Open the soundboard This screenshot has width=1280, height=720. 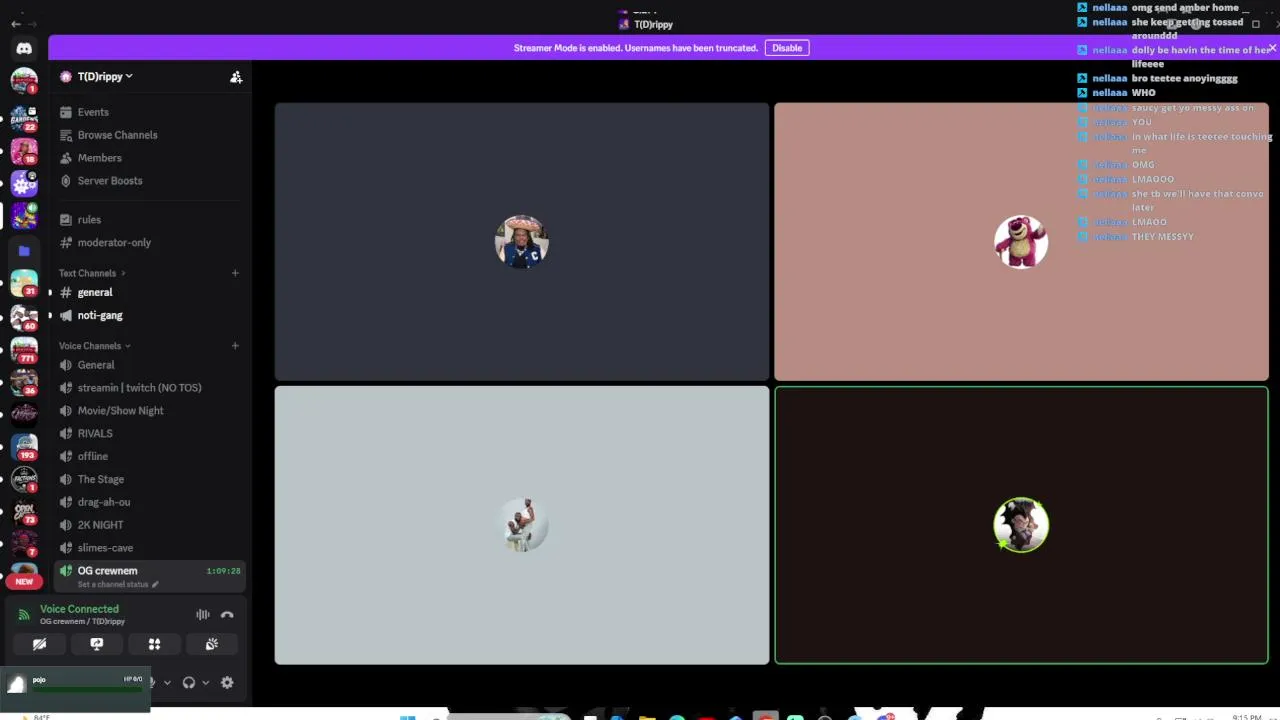[x=212, y=644]
